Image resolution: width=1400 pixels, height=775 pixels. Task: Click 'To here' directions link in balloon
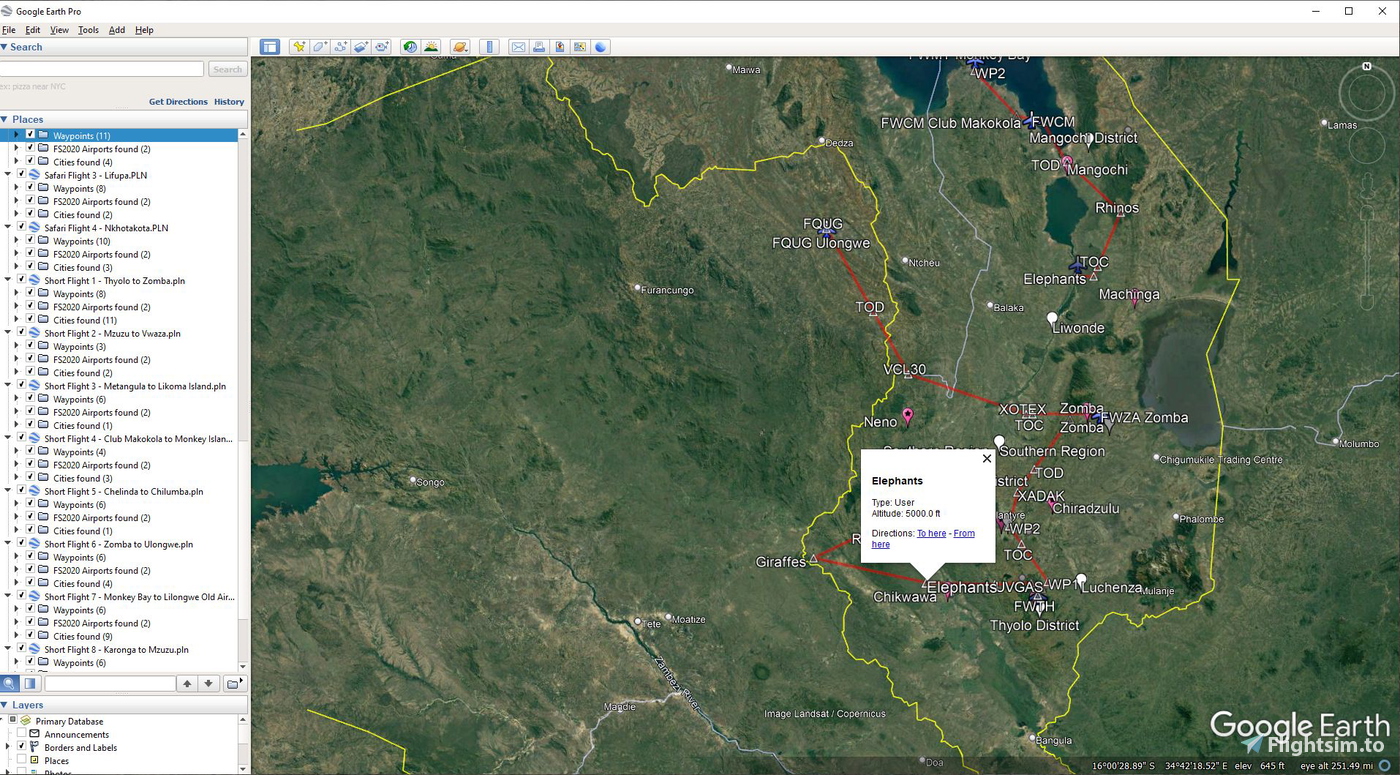pyautogui.click(x=931, y=533)
